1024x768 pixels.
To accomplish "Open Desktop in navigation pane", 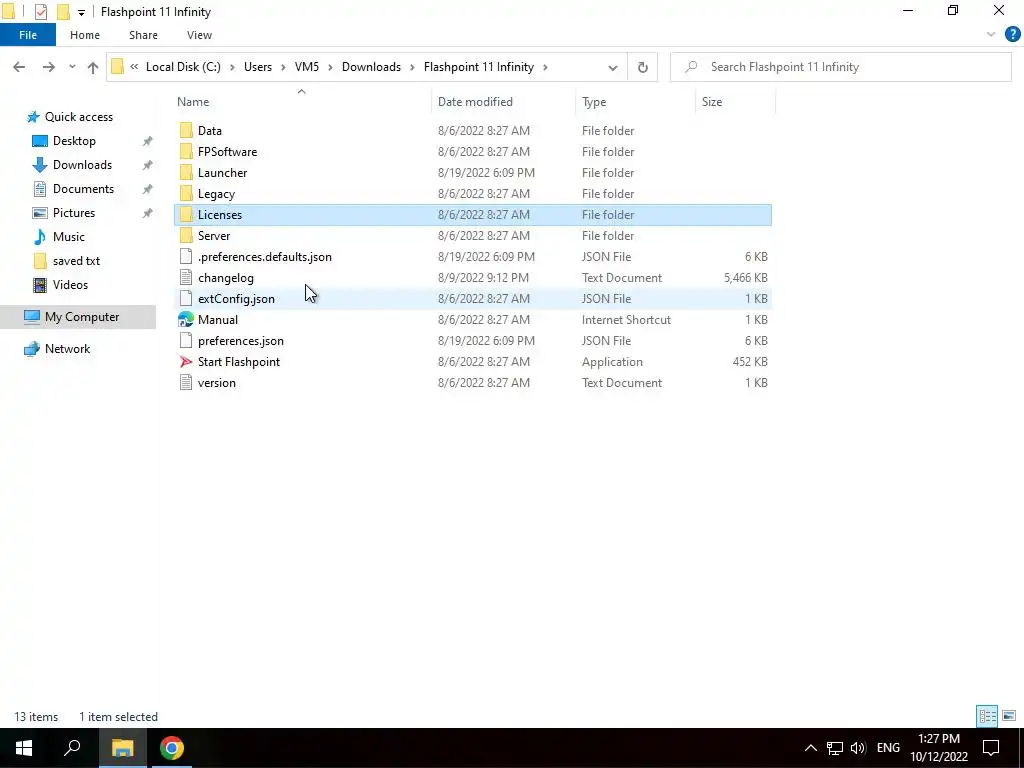I will tap(74, 141).
